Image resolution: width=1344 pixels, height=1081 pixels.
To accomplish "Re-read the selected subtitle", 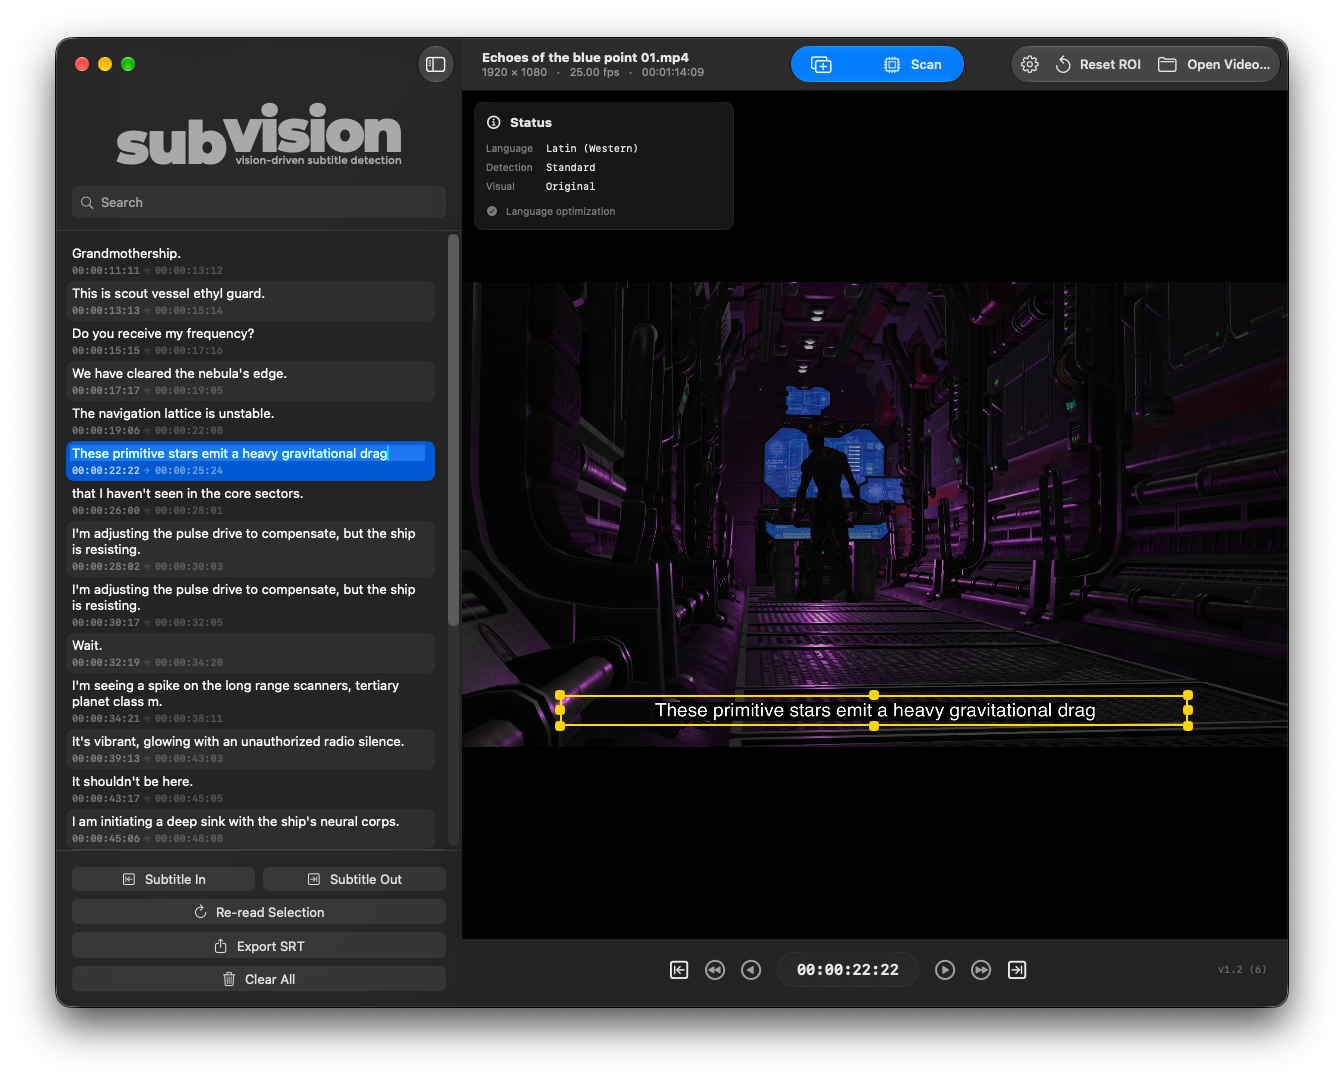I will click(259, 912).
